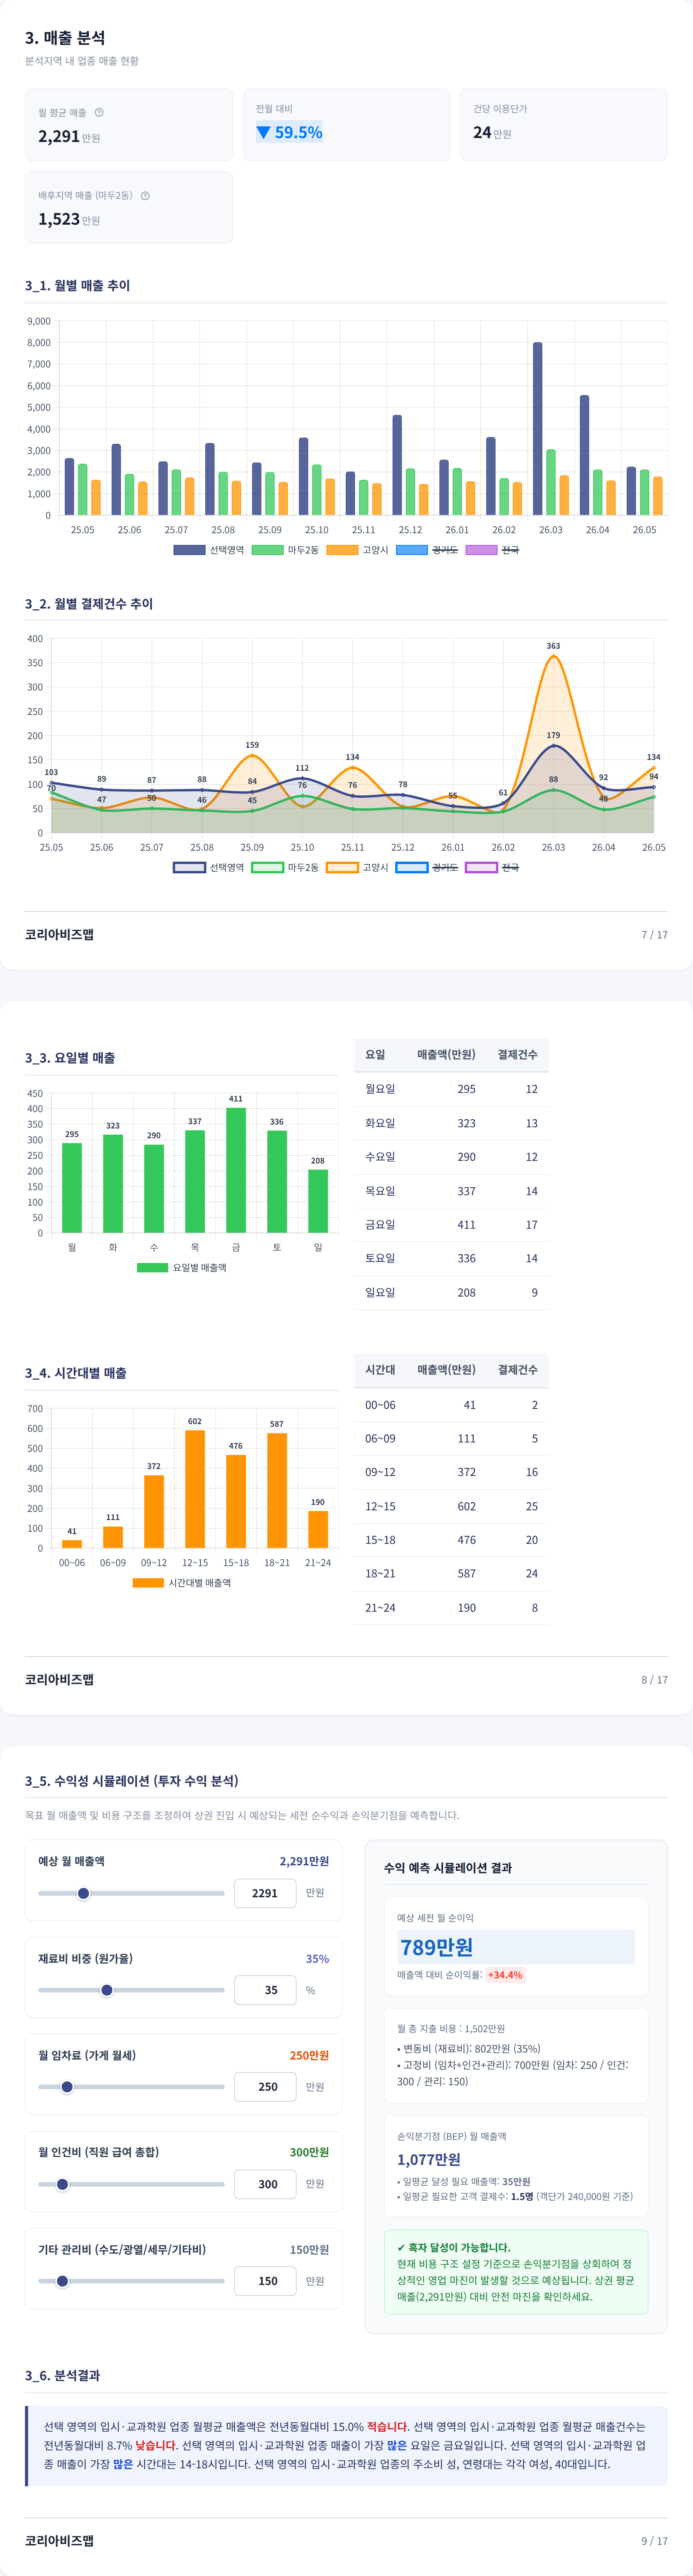This screenshot has height=2576, width=693.
Task: Click the 재료비 비중 slider handle
Action: tap(107, 1990)
